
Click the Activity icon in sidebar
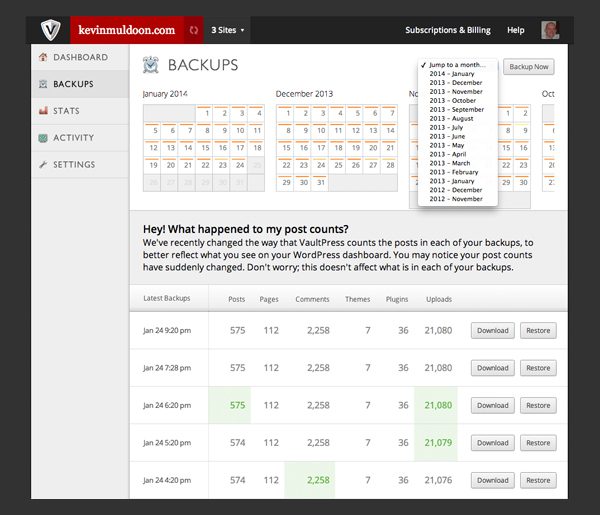(43, 138)
